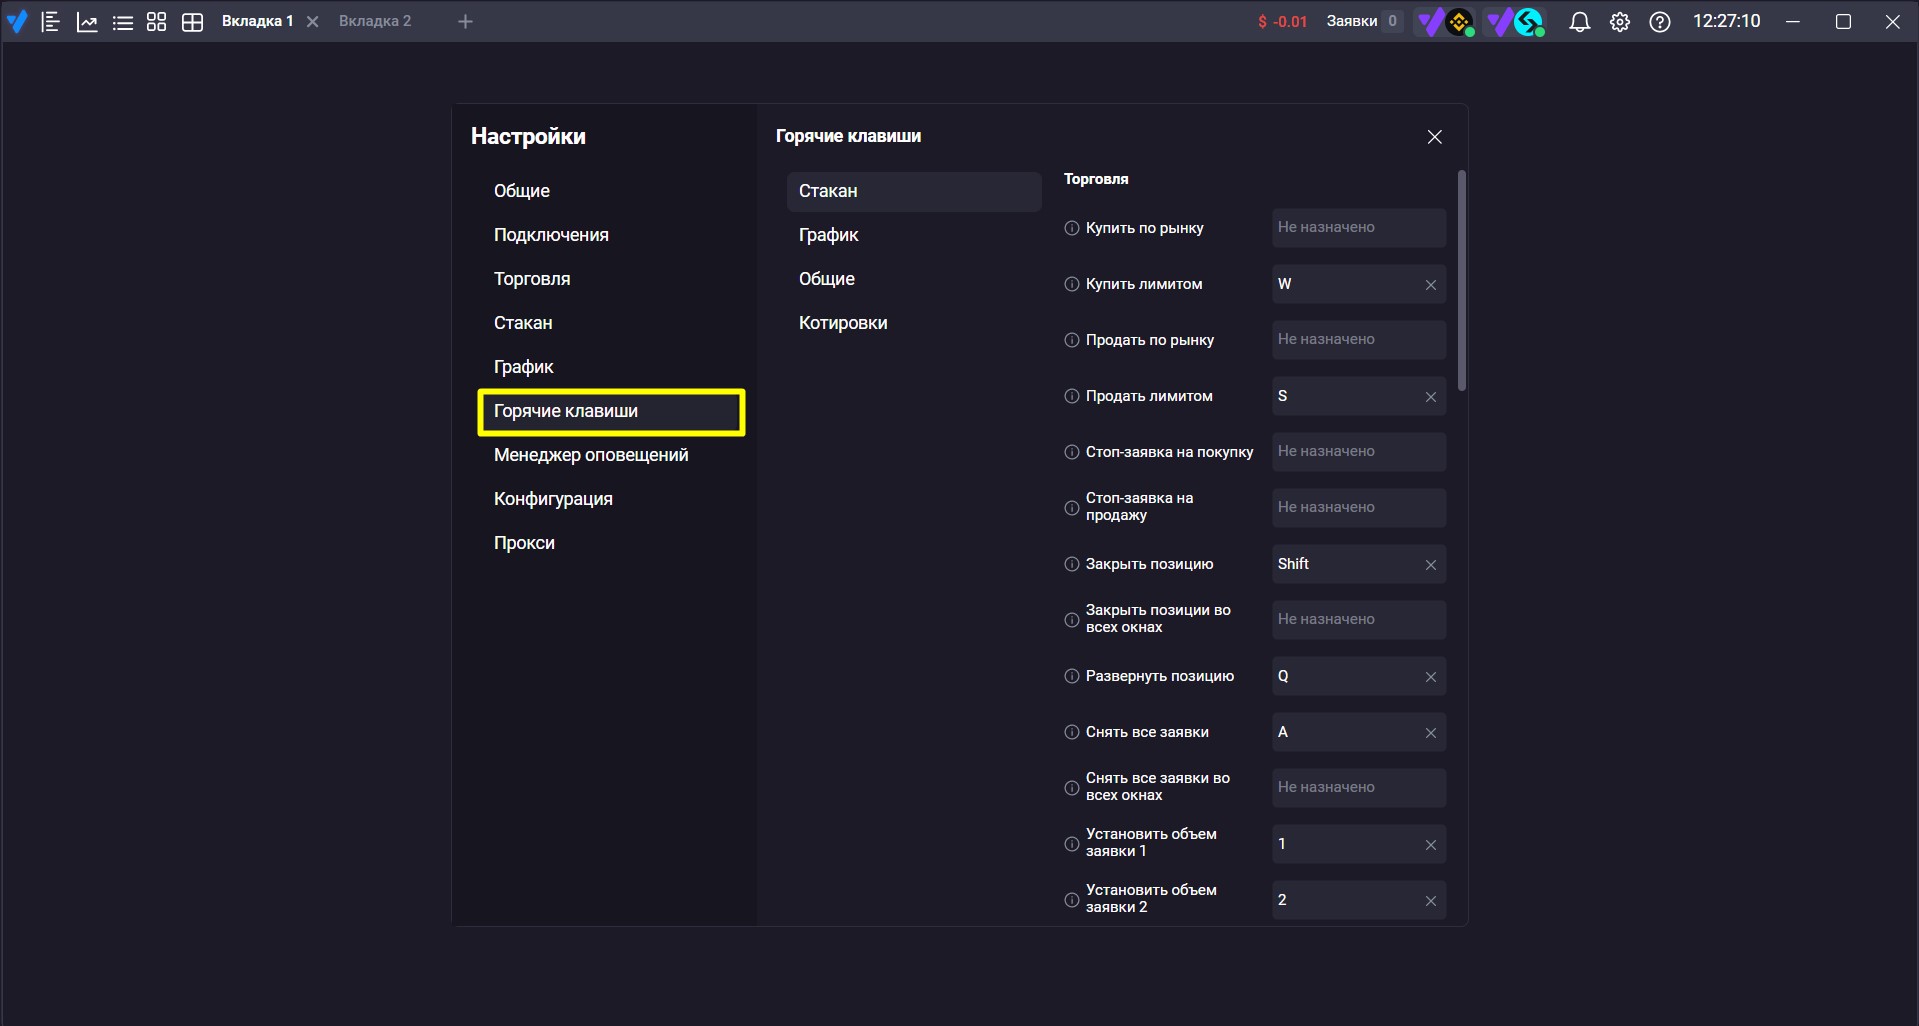Screen dimensions: 1919x1026
Task: Open the chart icon in top toolbar
Action: click(87, 21)
